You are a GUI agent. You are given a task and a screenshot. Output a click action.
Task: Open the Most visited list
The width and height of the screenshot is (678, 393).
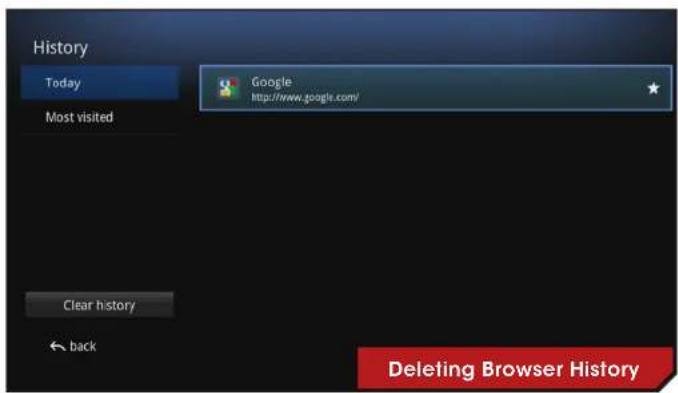[x=100, y=117]
